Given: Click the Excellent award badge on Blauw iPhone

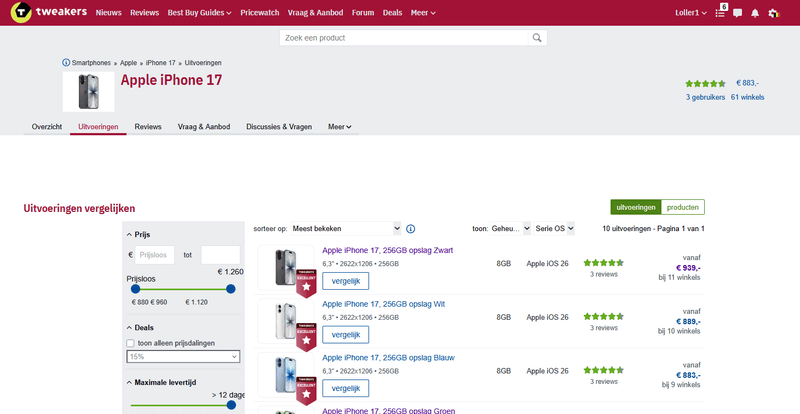Looking at the screenshot, I should [x=306, y=391].
